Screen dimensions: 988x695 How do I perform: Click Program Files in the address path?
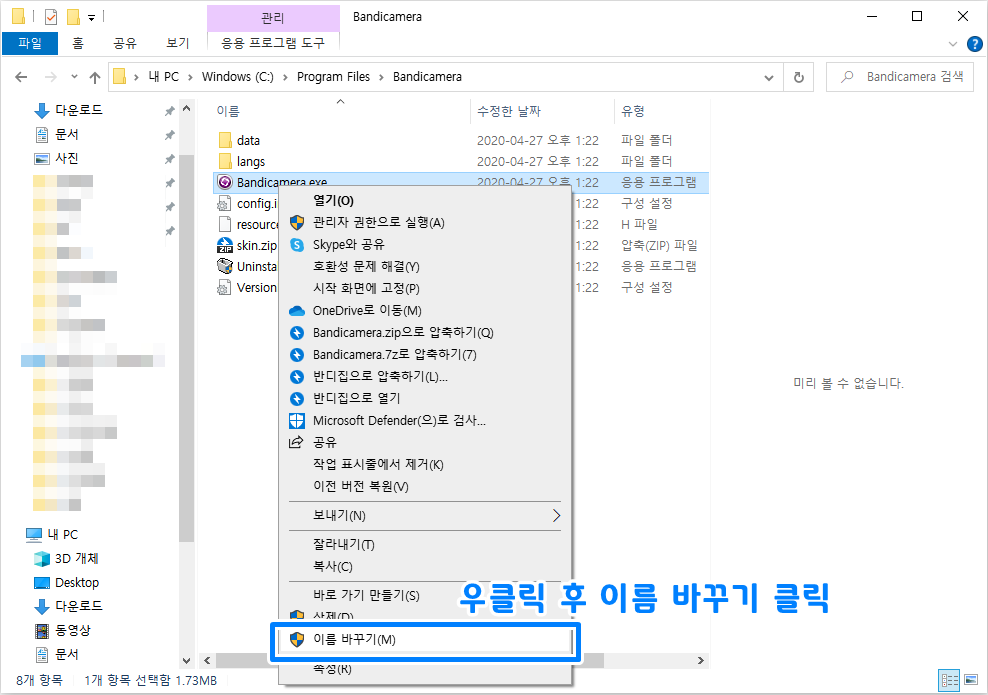click(x=333, y=77)
